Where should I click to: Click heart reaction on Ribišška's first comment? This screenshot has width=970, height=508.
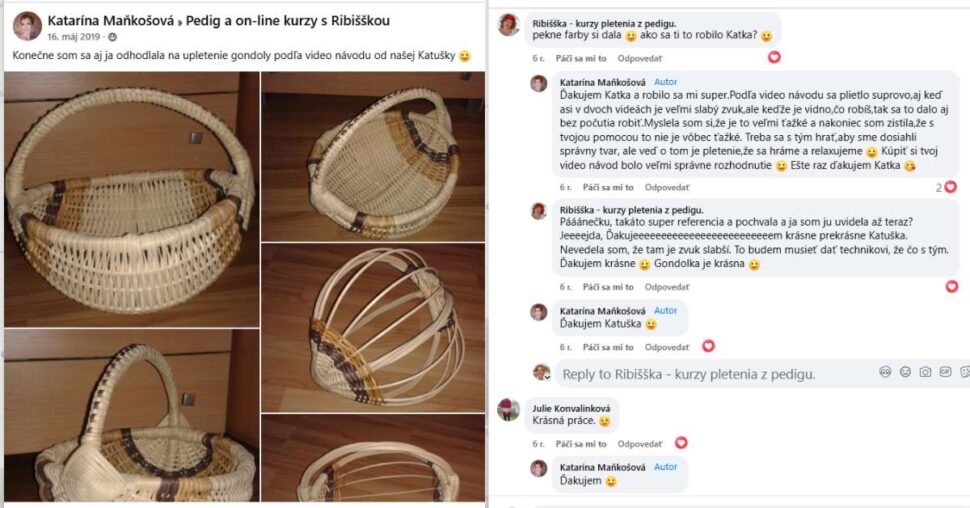pos(773,58)
